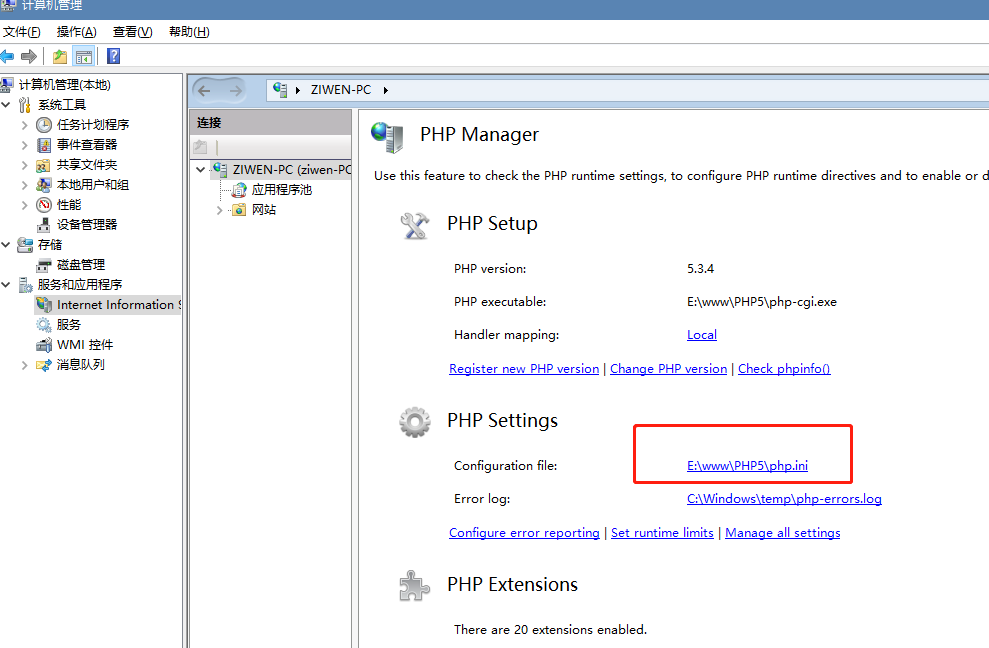Open the Check phpinfo() link
This screenshot has height=648, width=989.
784,368
